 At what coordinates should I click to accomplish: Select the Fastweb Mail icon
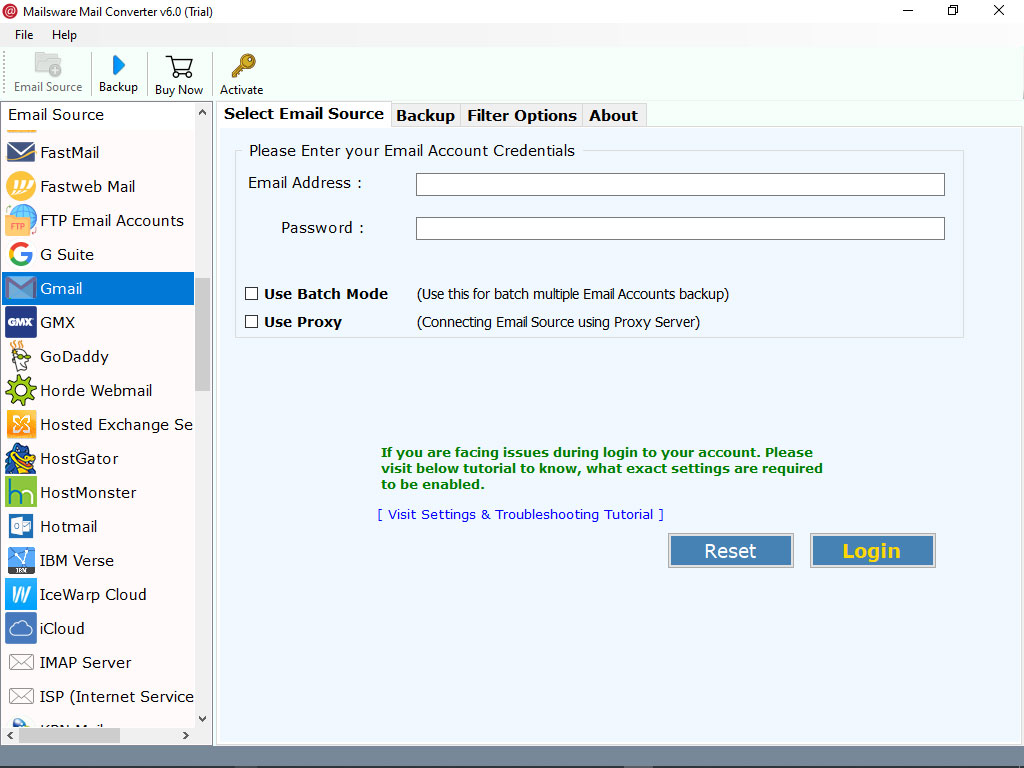tap(21, 186)
